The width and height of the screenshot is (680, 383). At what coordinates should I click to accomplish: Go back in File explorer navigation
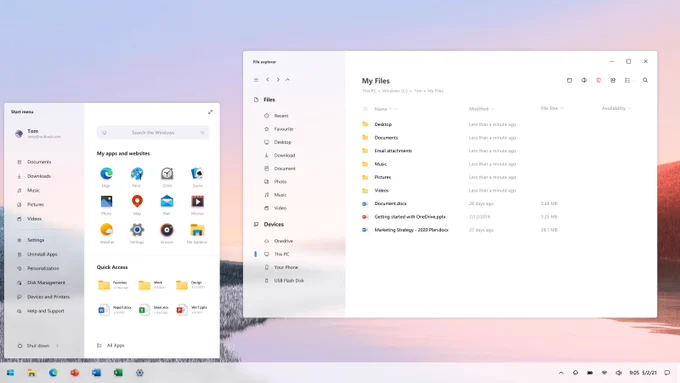tap(268, 80)
